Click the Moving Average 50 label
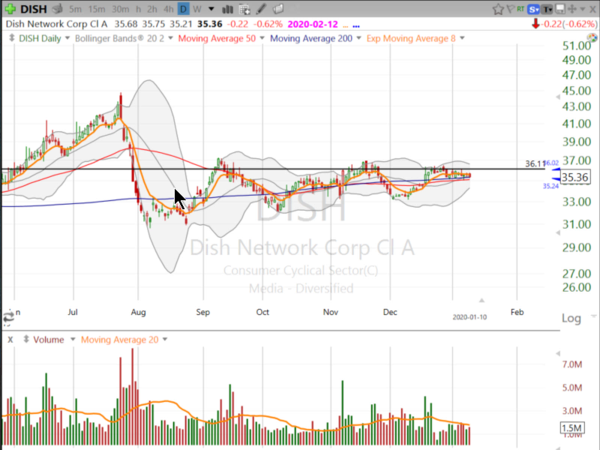600x450 pixels. point(217,38)
